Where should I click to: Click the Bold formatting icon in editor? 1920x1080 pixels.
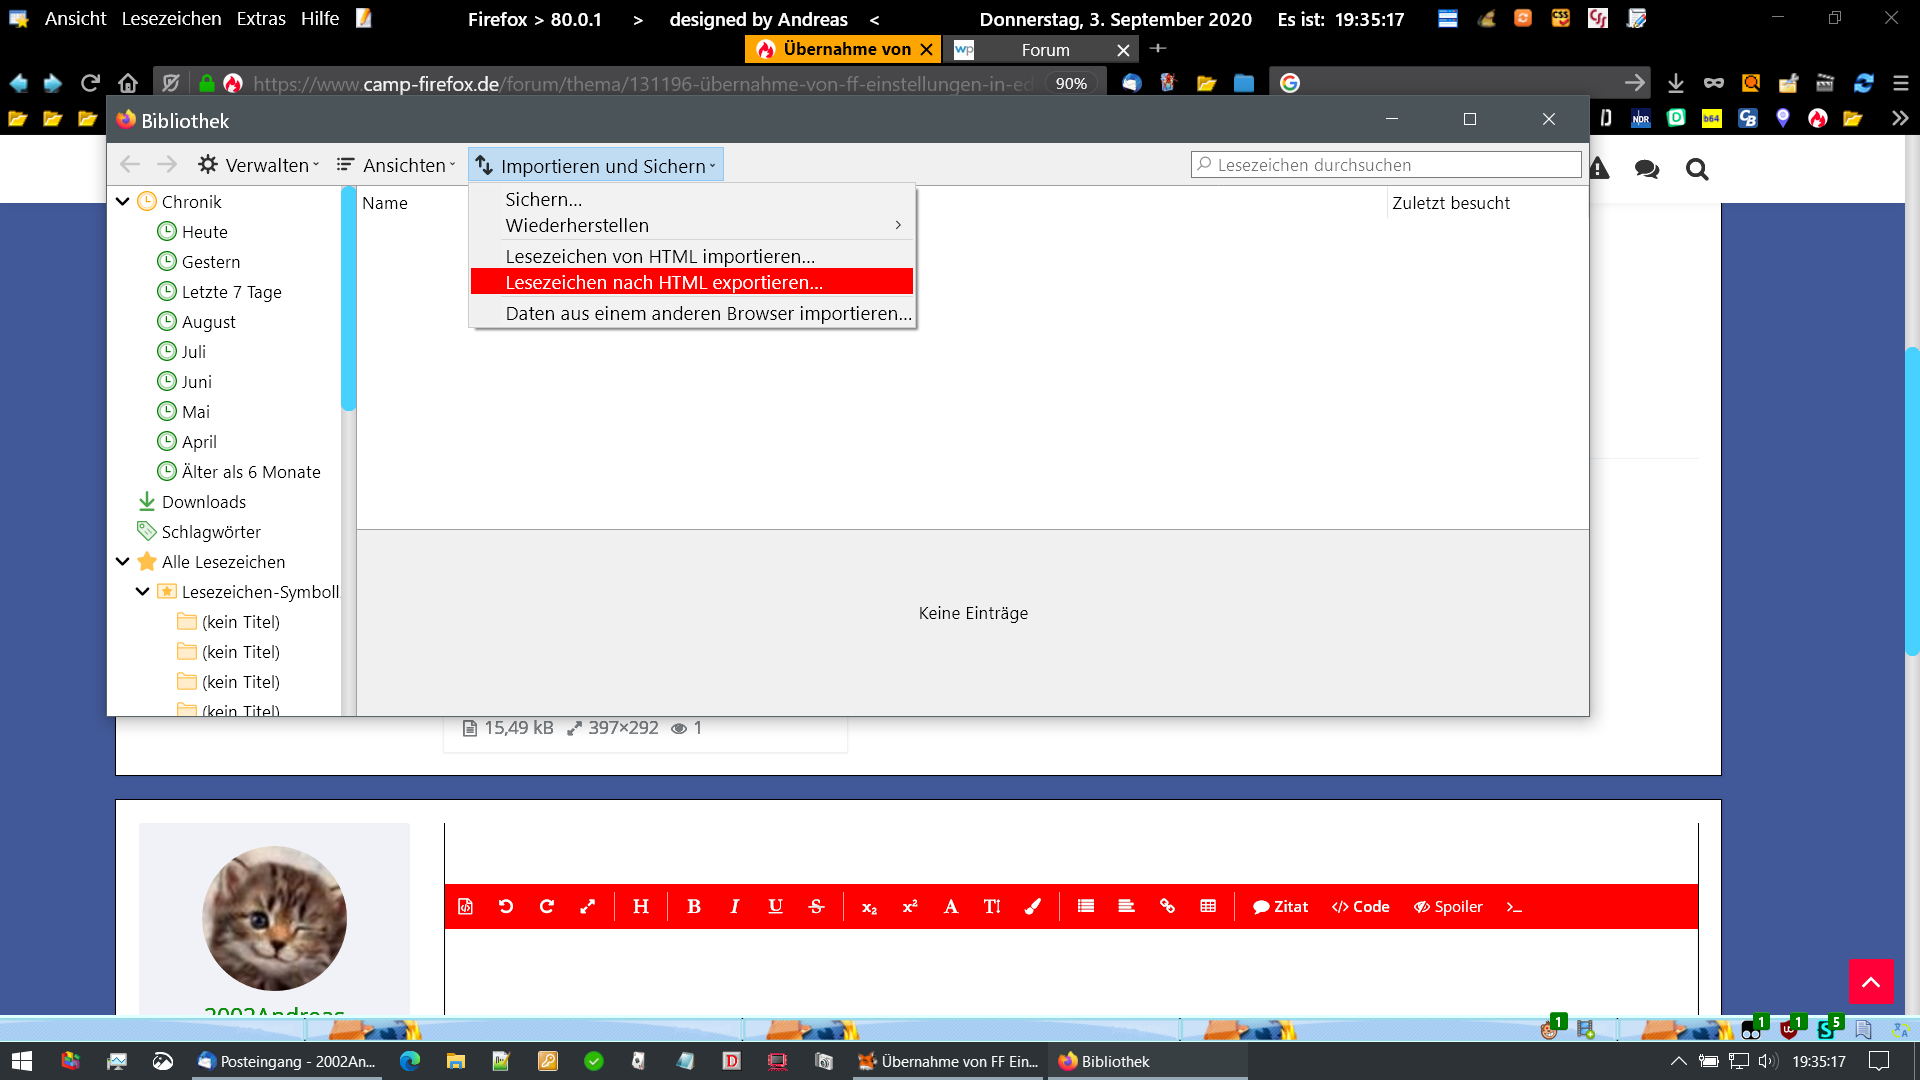pos(693,906)
